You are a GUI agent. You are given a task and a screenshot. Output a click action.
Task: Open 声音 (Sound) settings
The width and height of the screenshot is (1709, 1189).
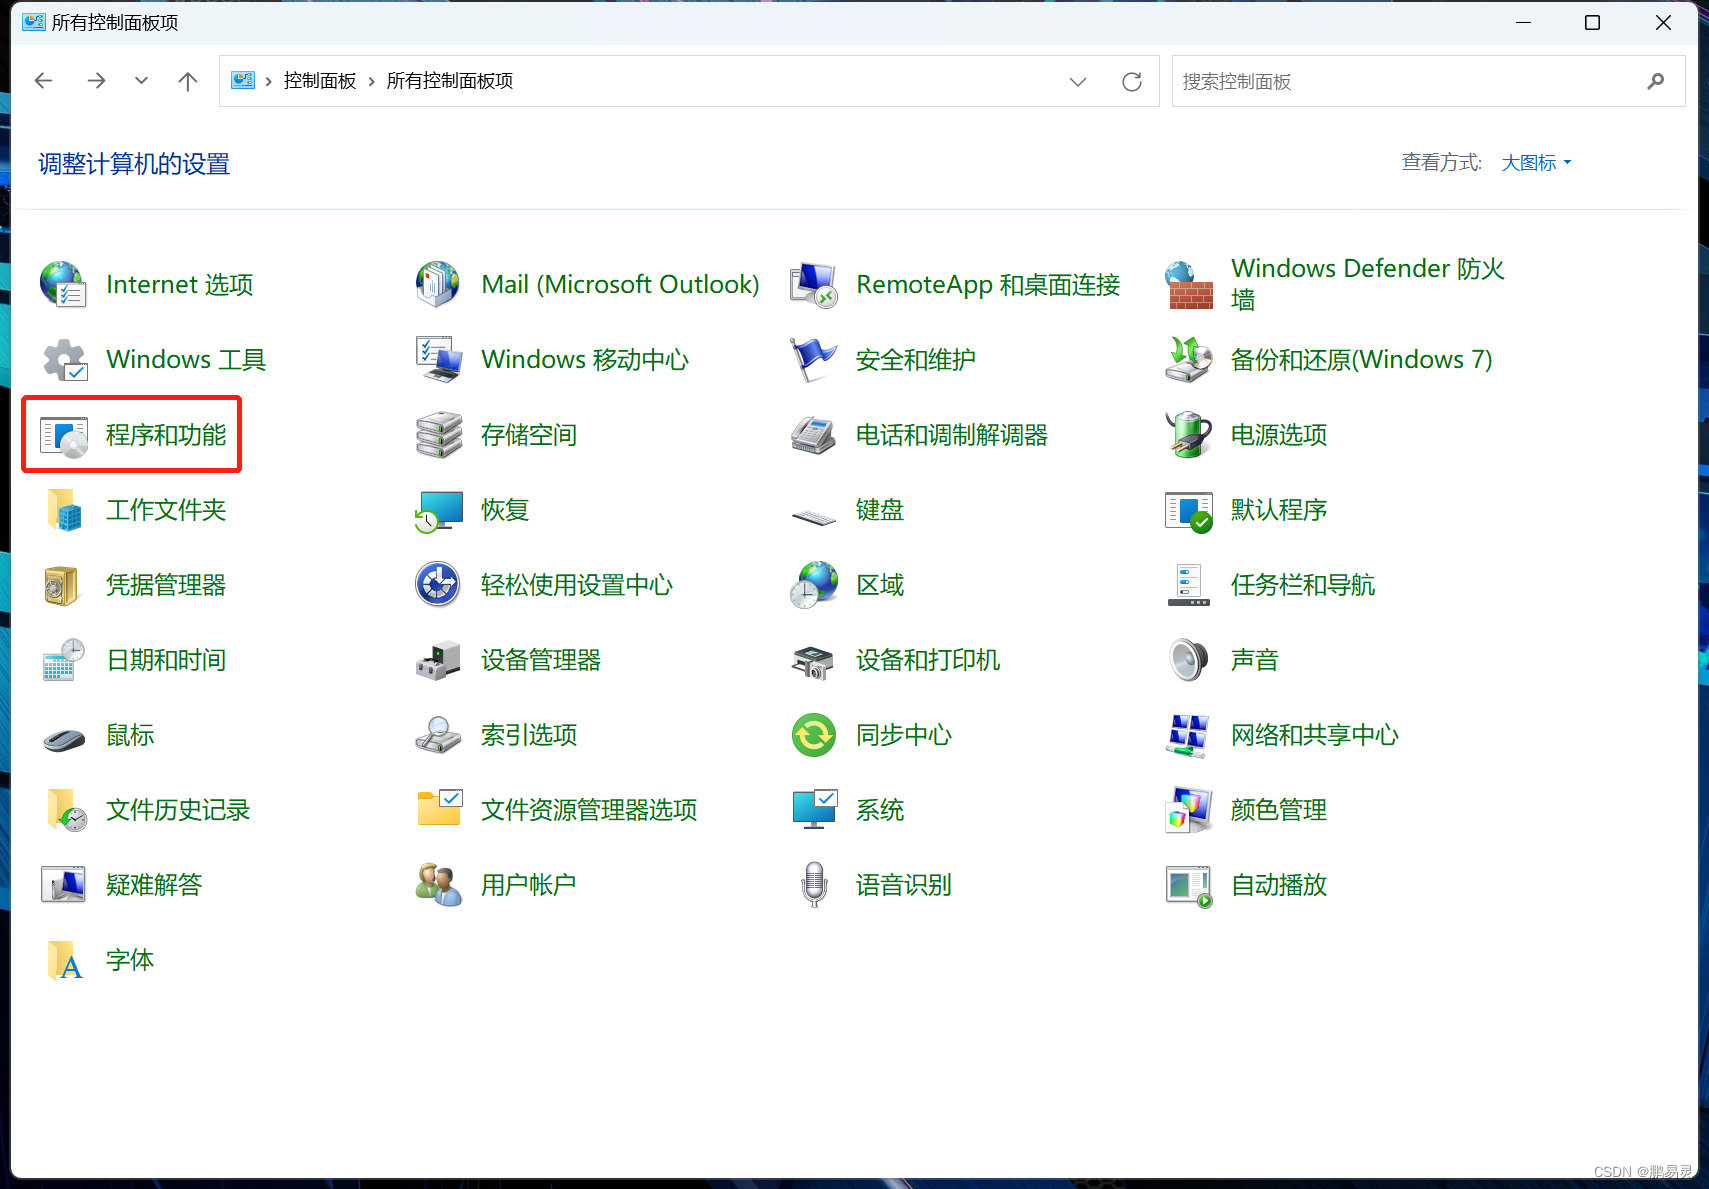[1254, 659]
